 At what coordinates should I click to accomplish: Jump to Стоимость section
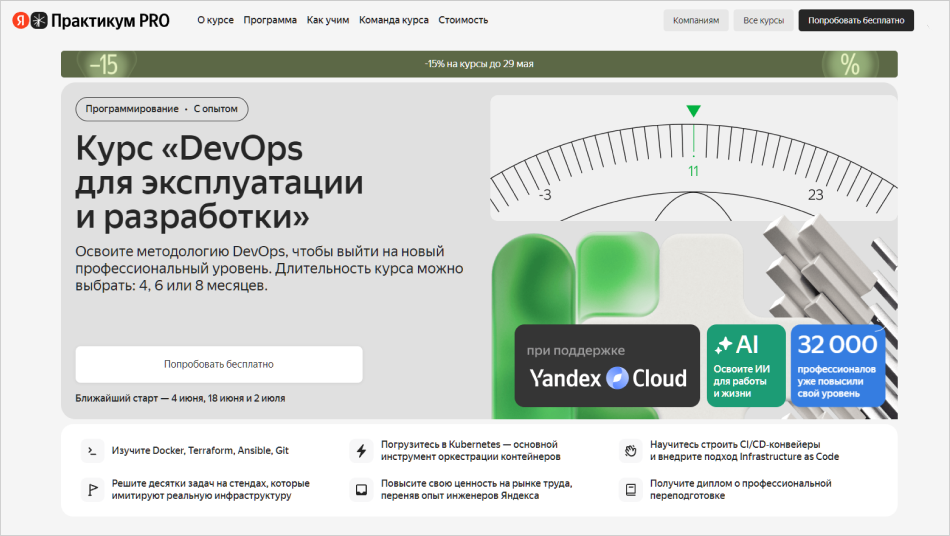coord(463,20)
